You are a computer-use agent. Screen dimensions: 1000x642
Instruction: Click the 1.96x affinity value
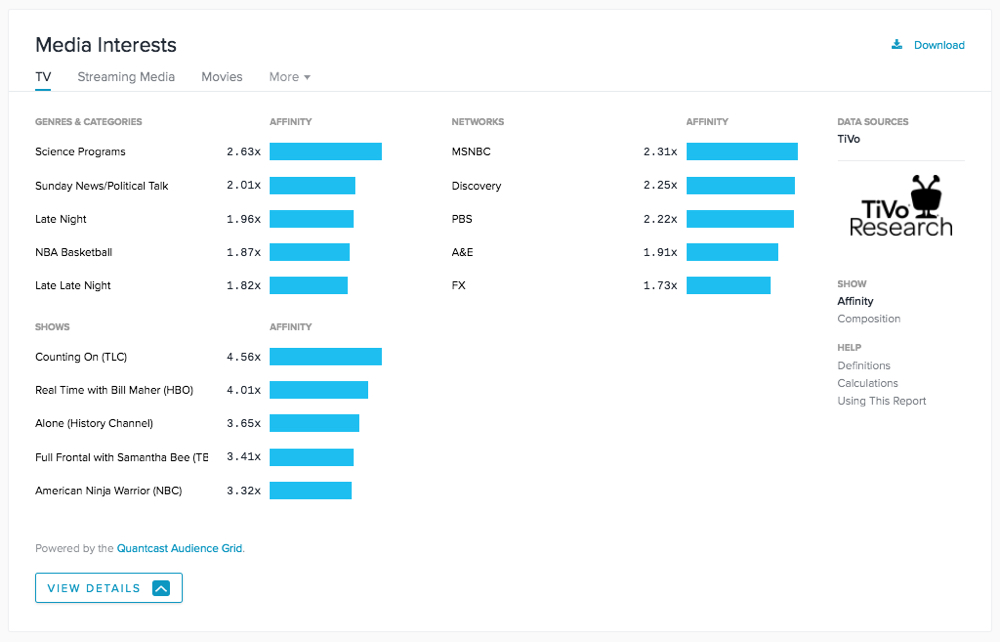pos(244,219)
